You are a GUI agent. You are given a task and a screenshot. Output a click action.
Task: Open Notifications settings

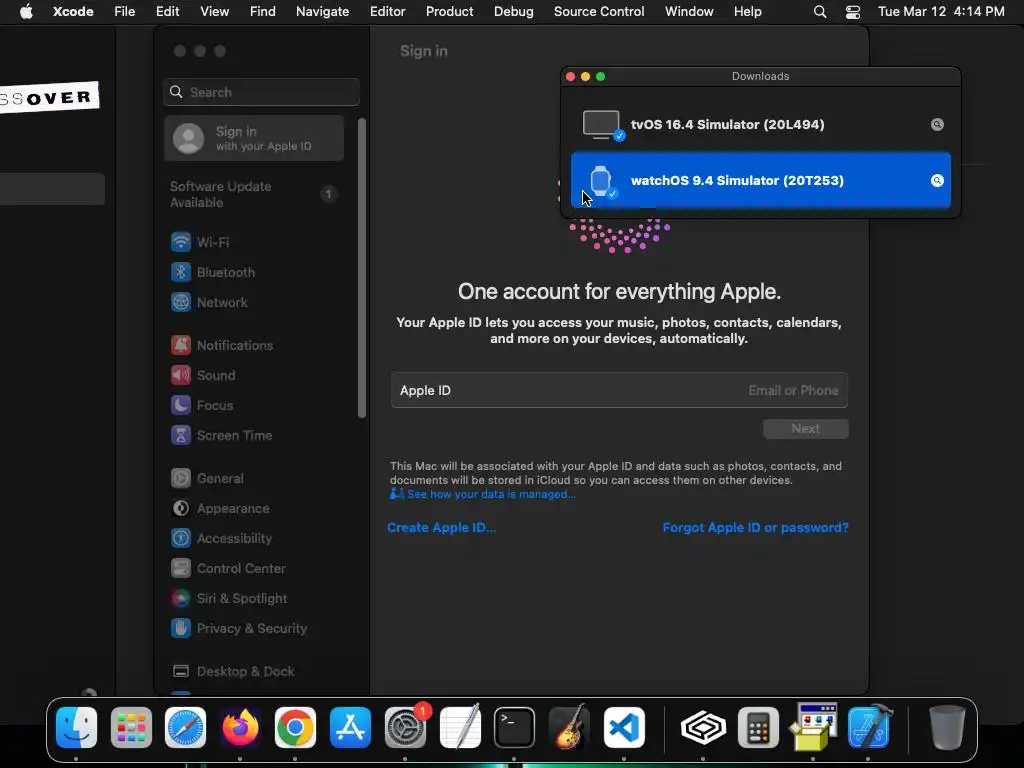coord(222,345)
